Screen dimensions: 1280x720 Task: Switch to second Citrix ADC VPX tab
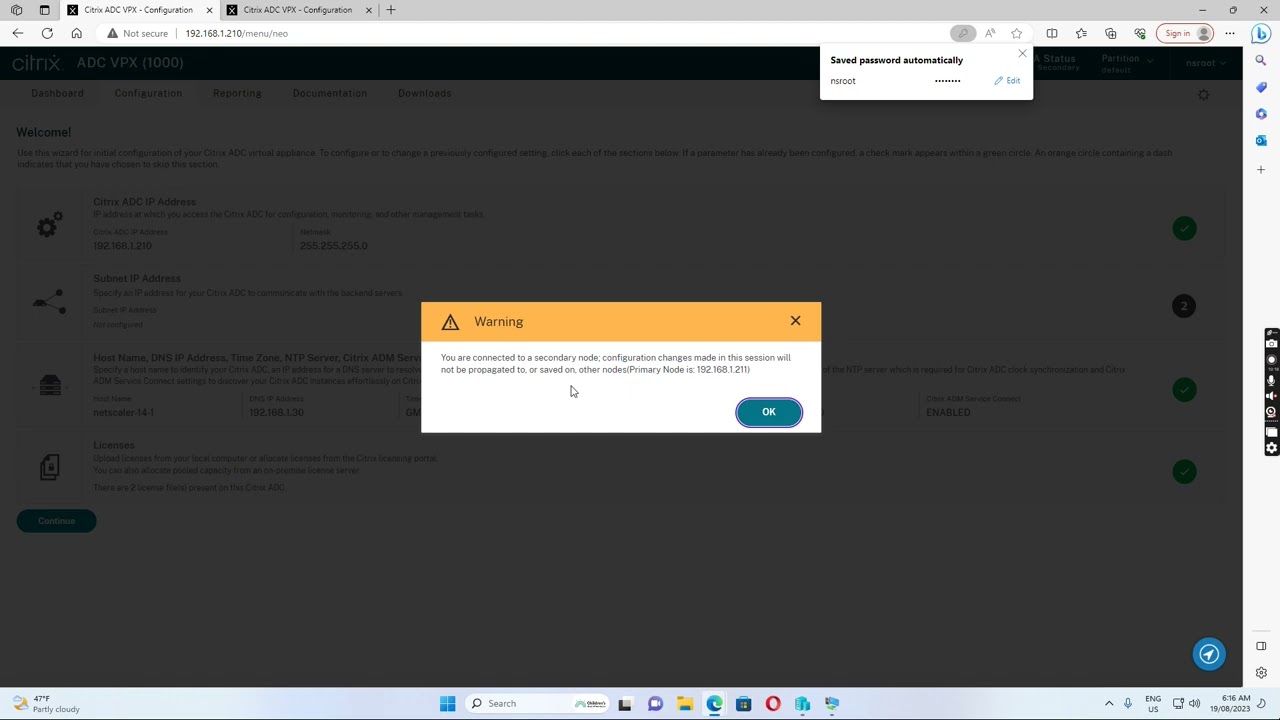click(297, 10)
